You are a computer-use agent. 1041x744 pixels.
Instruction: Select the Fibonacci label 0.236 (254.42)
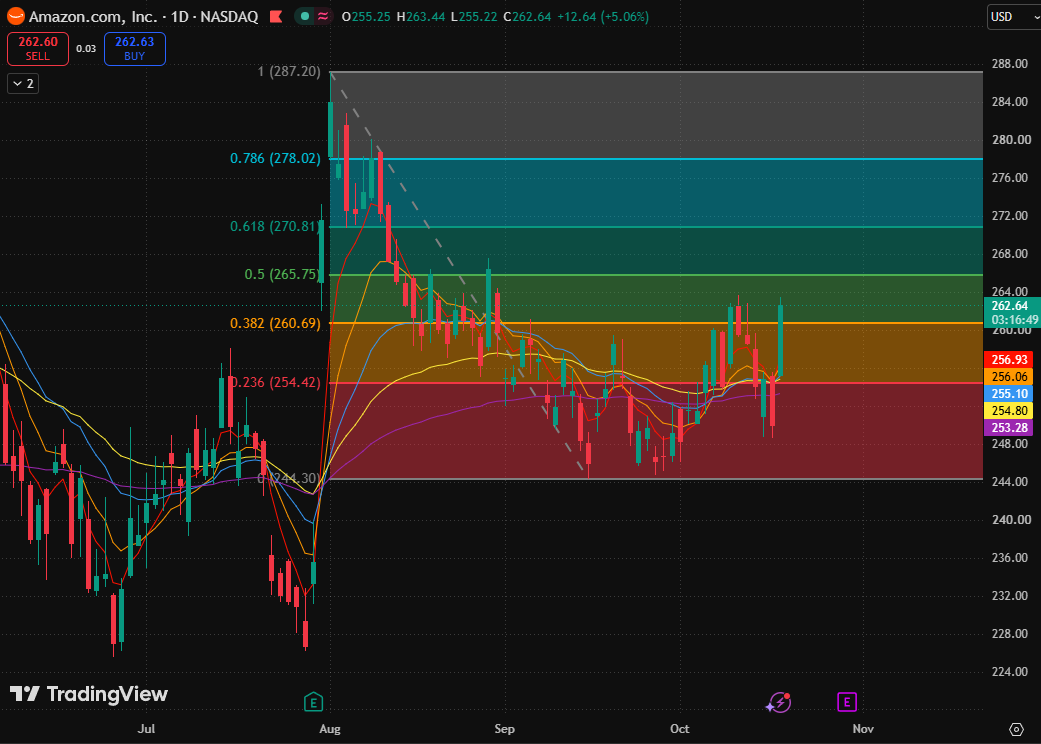275,382
